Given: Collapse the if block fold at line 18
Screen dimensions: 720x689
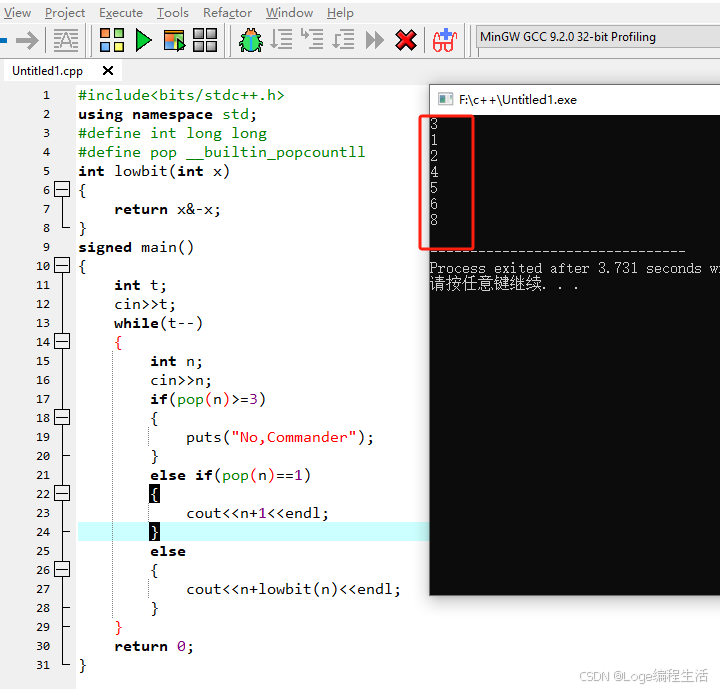Looking at the screenshot, I should [62, 418].
